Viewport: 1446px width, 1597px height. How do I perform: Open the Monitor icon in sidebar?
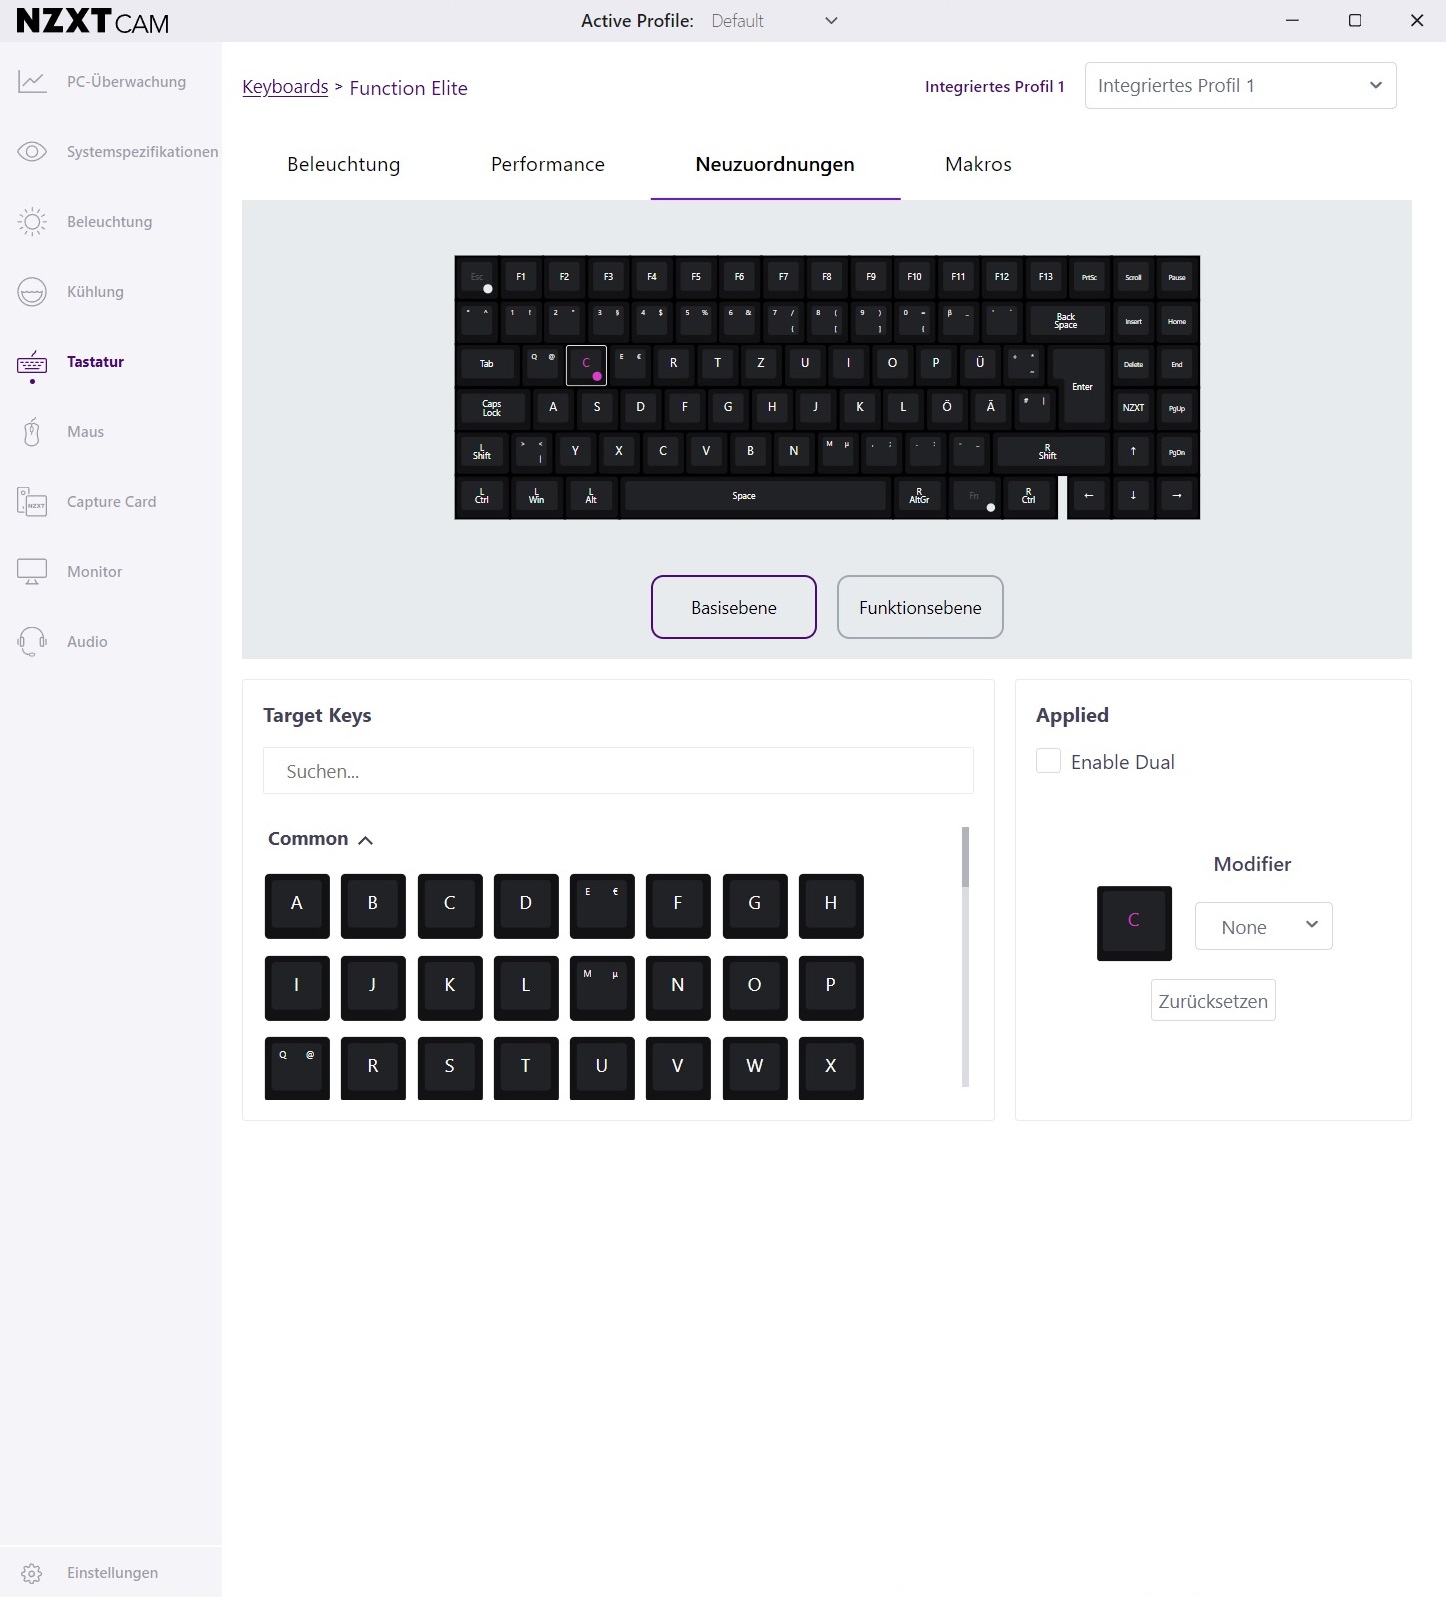pos(32,572)
